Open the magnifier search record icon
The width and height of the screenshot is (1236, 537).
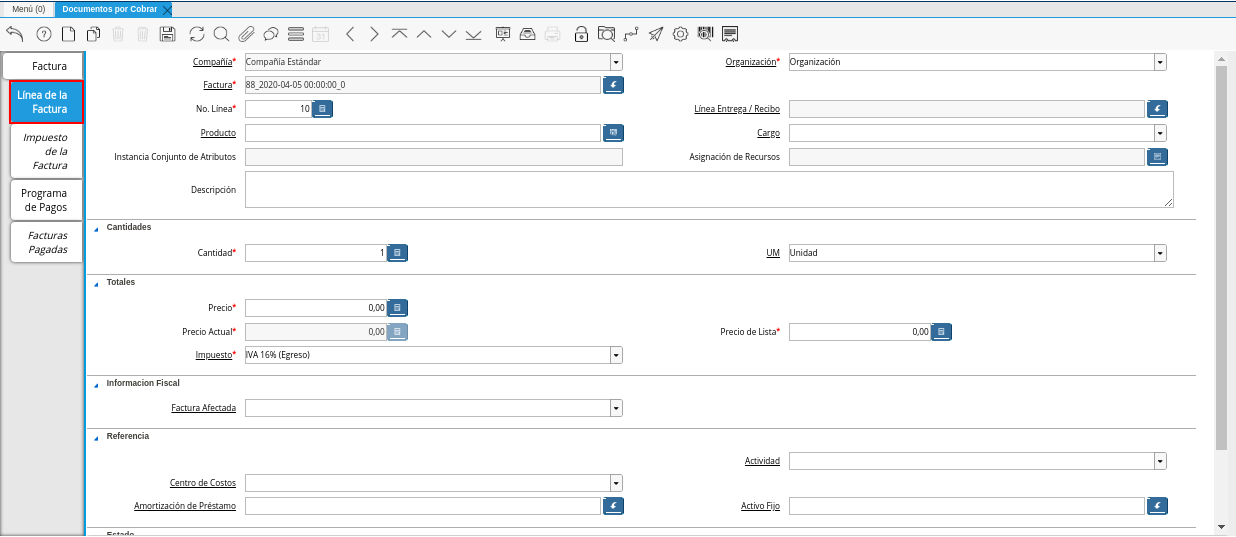221,34
